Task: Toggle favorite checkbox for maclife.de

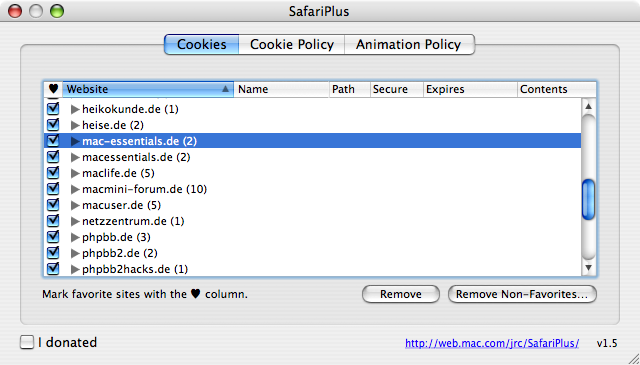Action: pos(53,173)
